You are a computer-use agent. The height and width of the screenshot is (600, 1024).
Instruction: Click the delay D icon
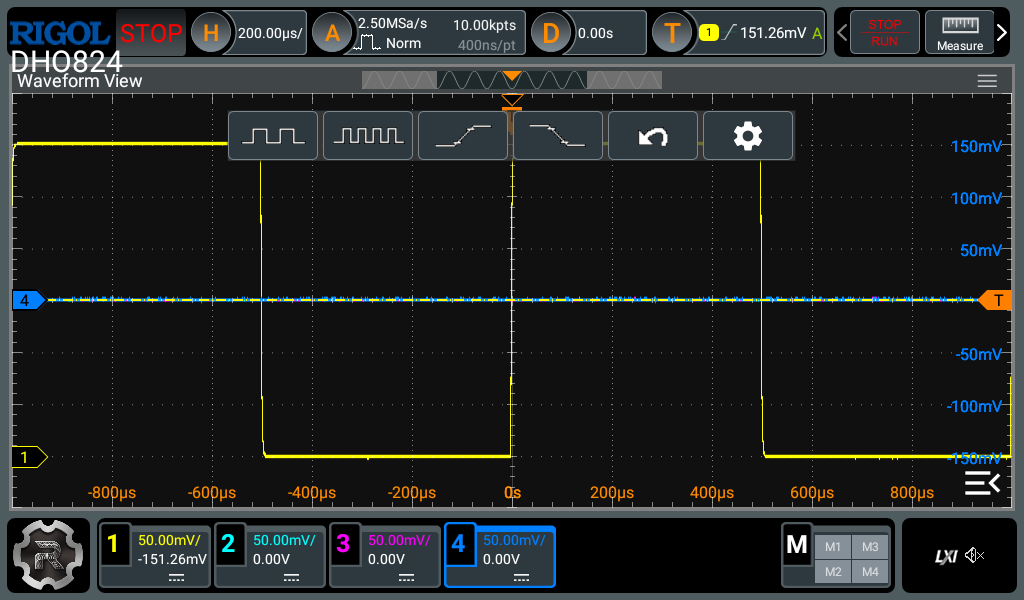(551, 33)
